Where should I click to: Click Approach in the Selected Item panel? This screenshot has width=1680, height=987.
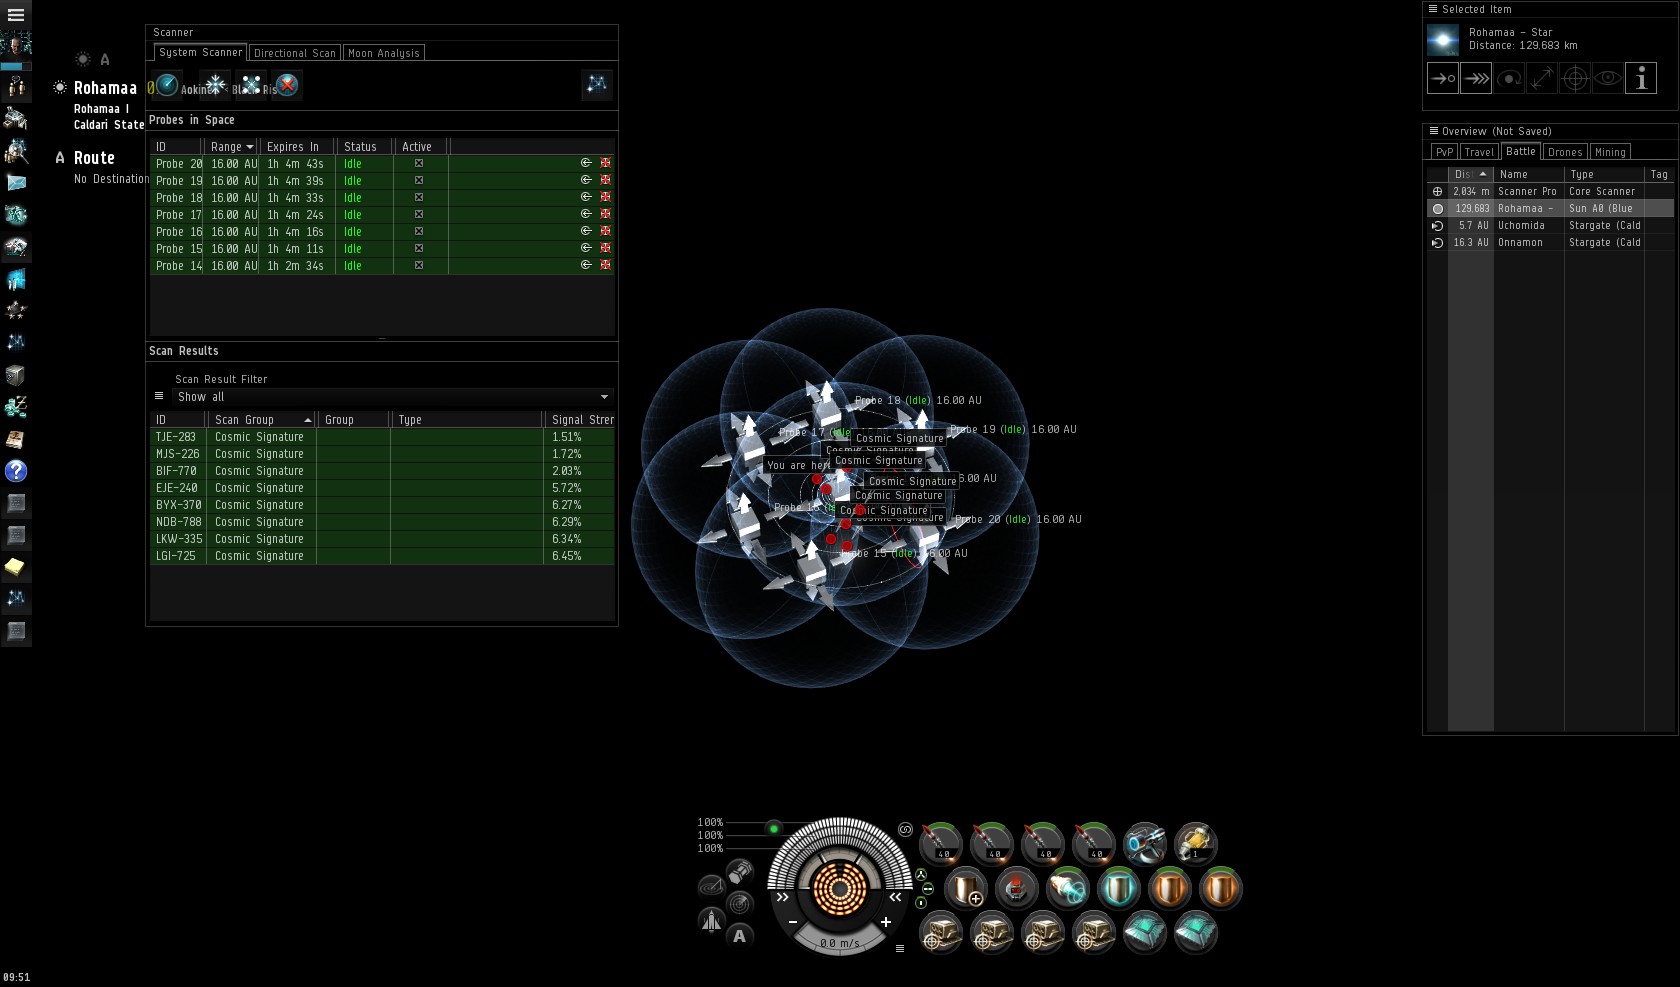(x=1443, y=78)
